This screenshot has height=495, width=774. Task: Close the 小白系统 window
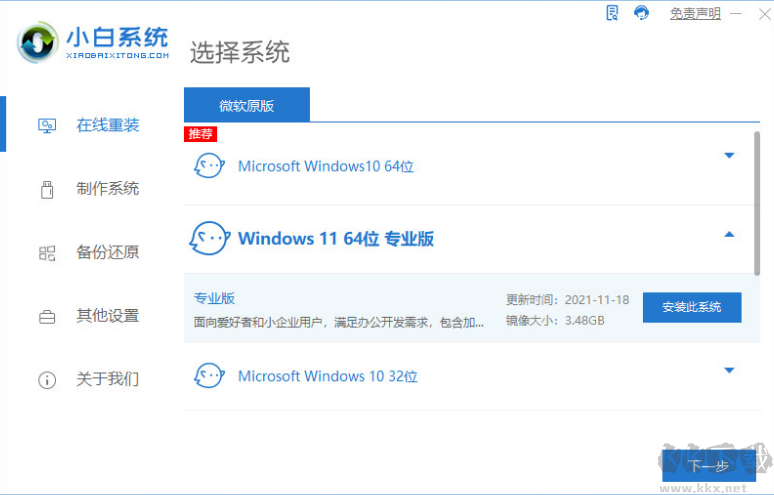click(764, 14)
